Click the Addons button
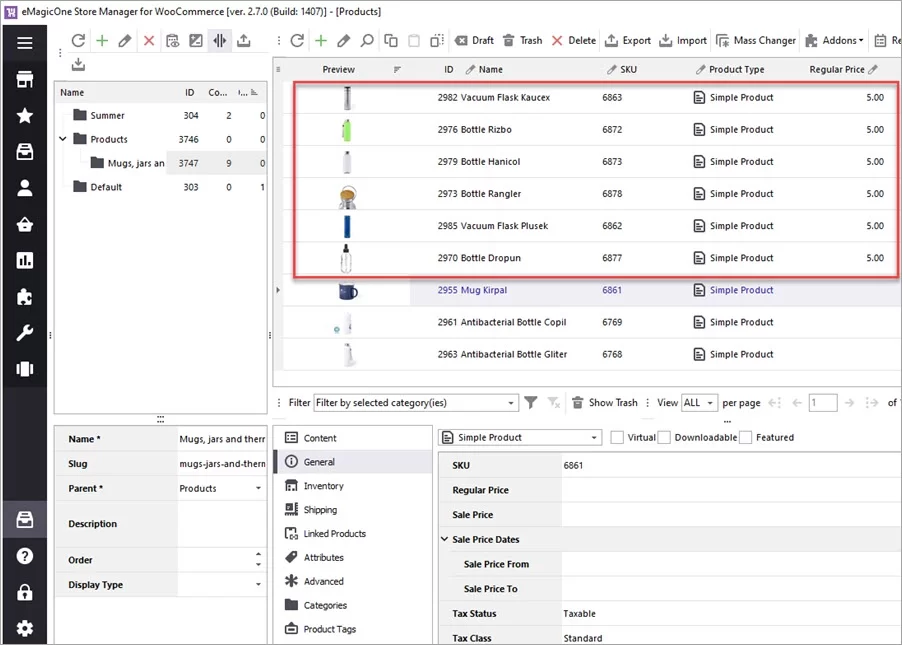The height and width of the screenshot is (645, 902). point(833,40)
